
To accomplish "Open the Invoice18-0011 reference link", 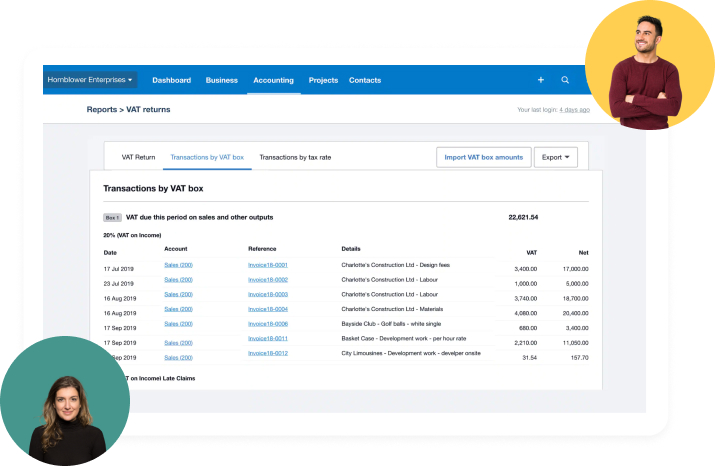I will 268,339.
